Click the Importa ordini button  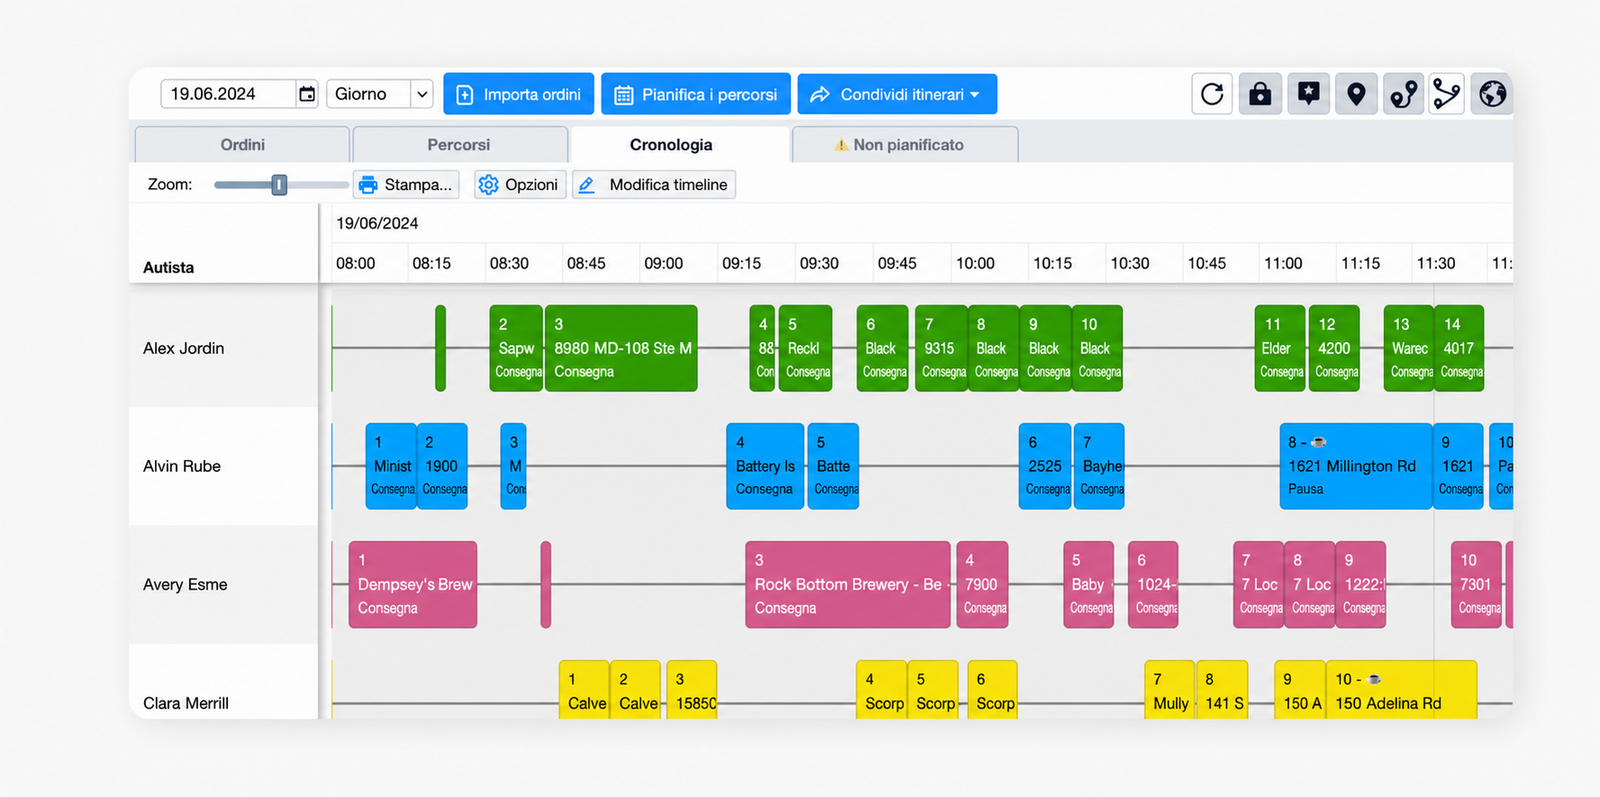[x=519, y=94]
